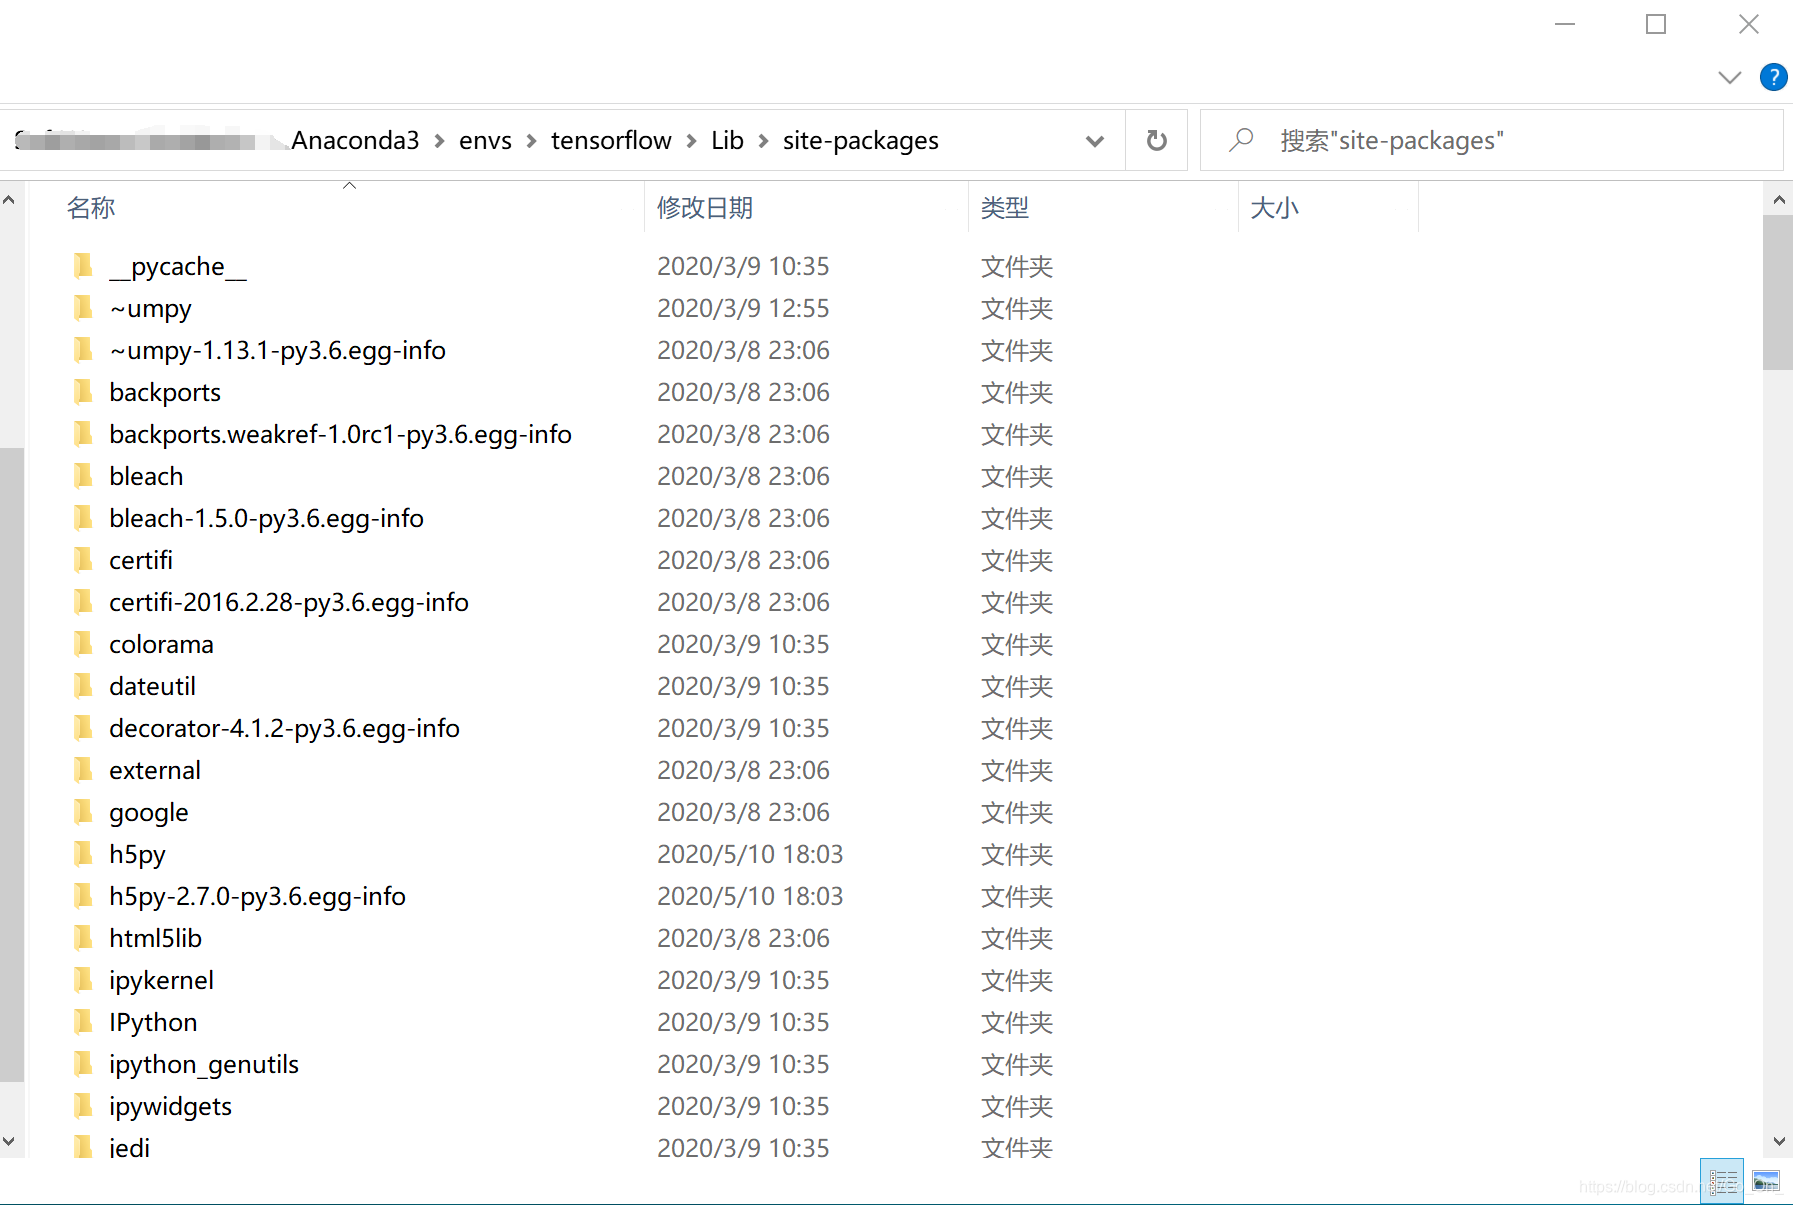
Task: Select the h5py folder icon
Action: coord(83,854)
